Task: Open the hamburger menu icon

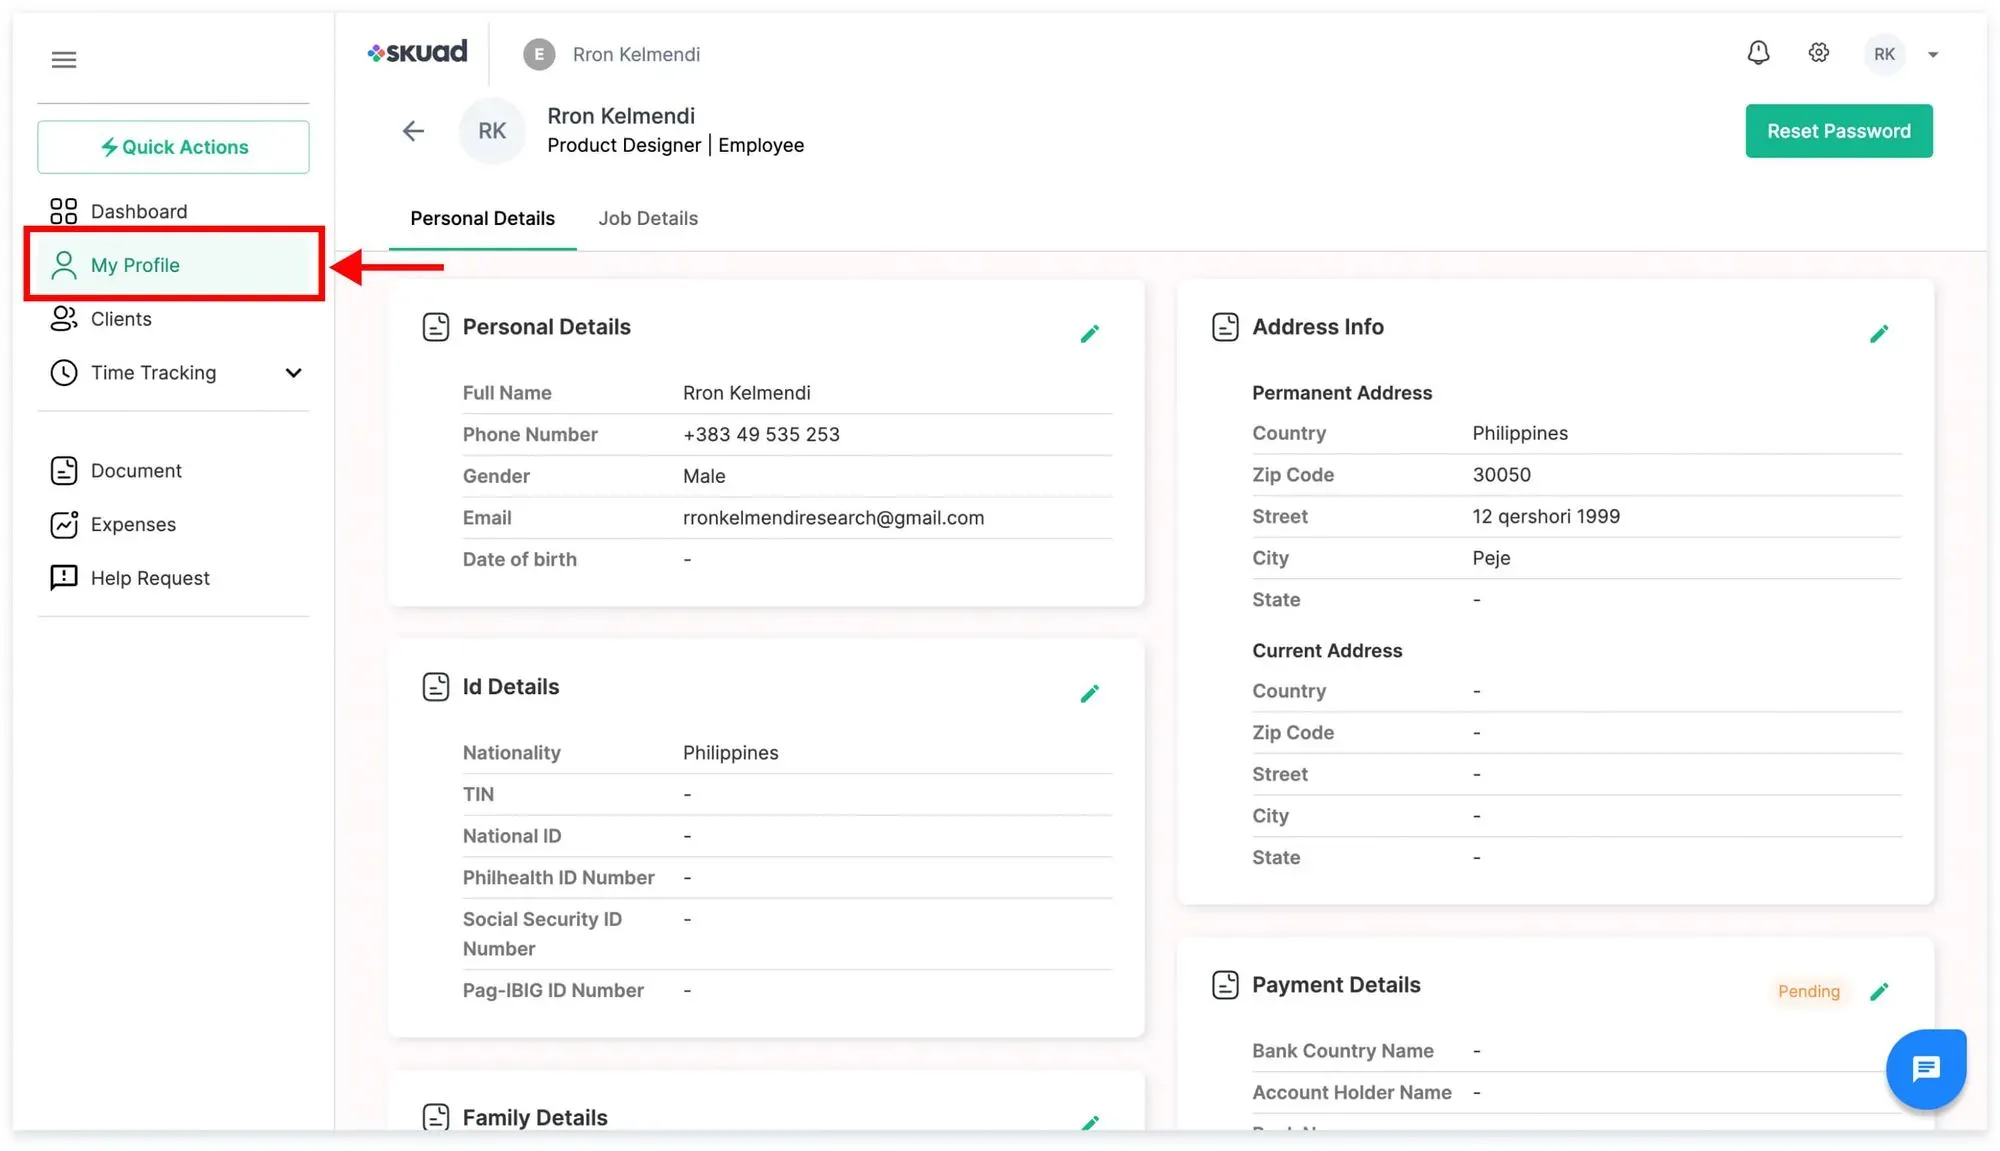Action: pos(64,60)
